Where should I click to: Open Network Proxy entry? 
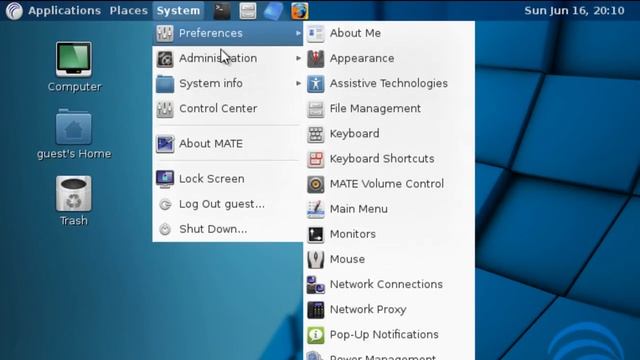389,310
